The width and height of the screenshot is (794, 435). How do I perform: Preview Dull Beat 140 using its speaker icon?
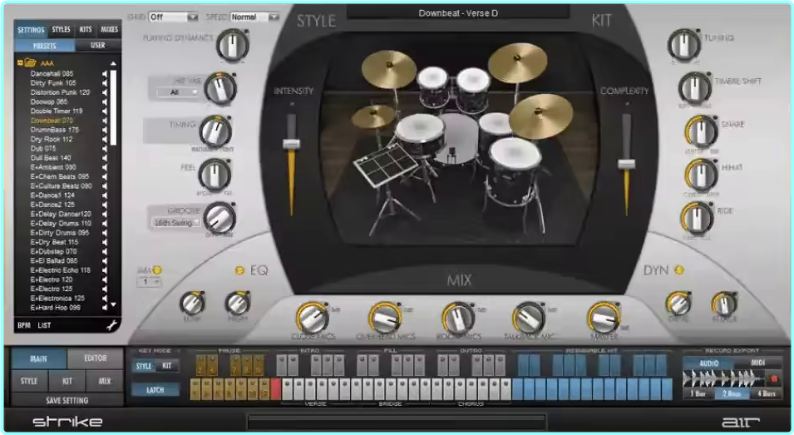click(105, 158)
